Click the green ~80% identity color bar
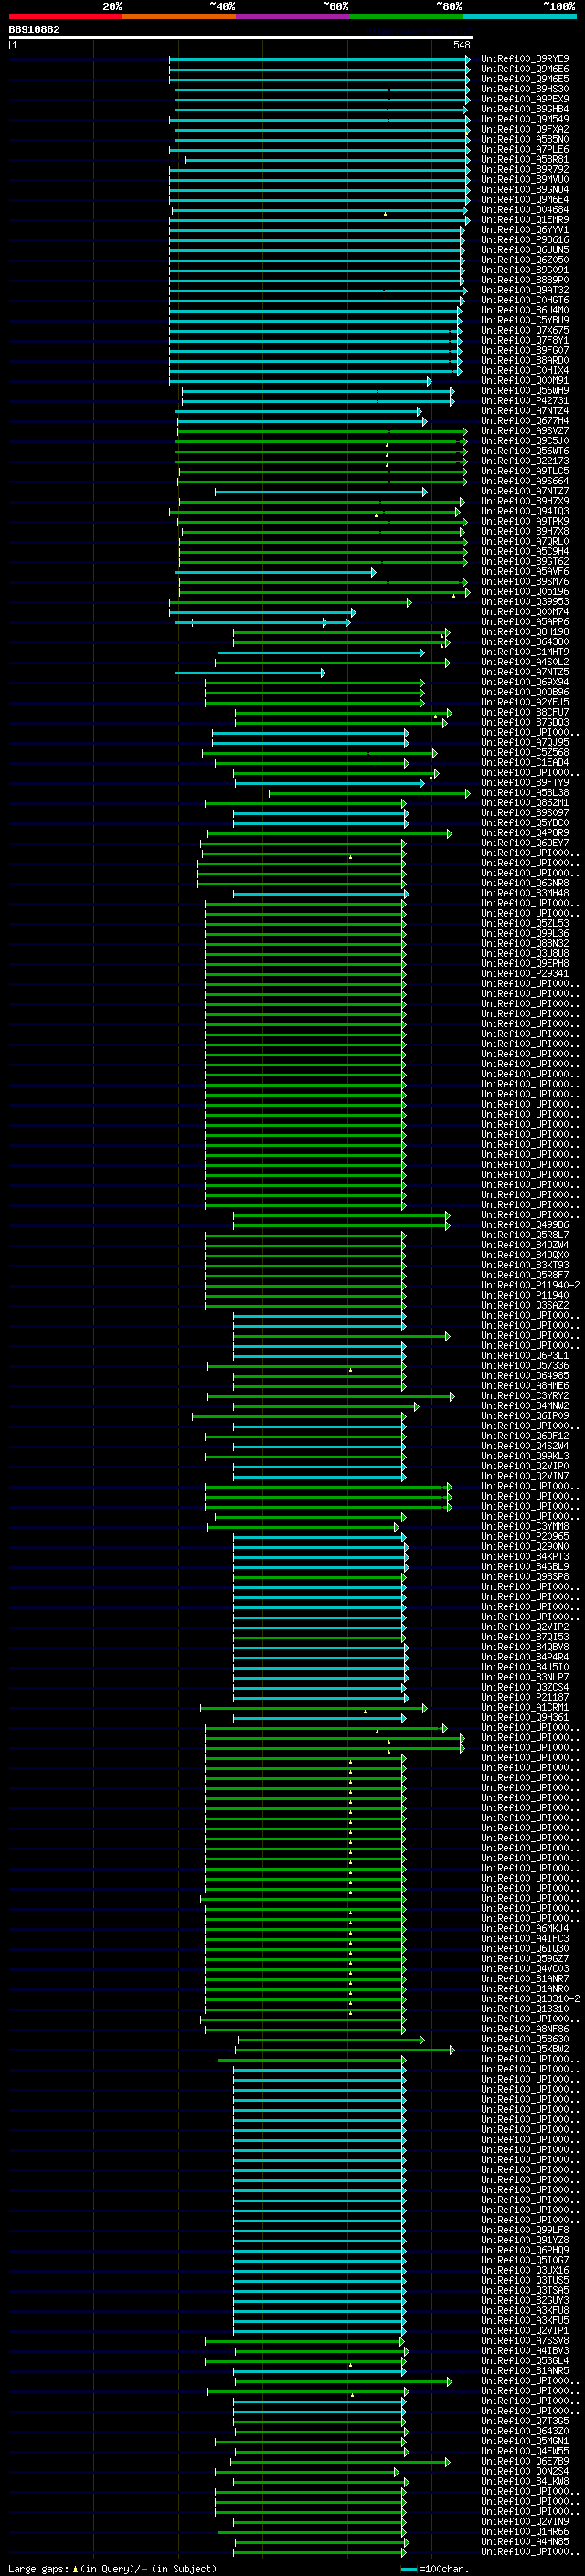Screen dimensions: 585x2576 pos(405,17)
